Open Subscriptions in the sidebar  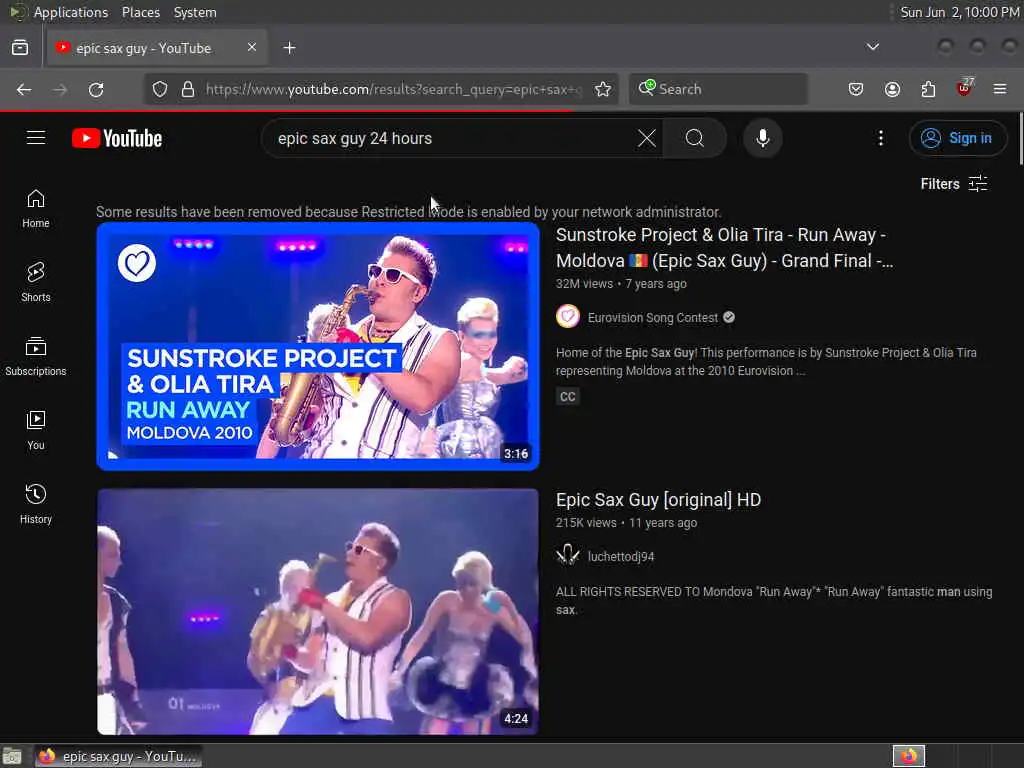click(36, 357)
